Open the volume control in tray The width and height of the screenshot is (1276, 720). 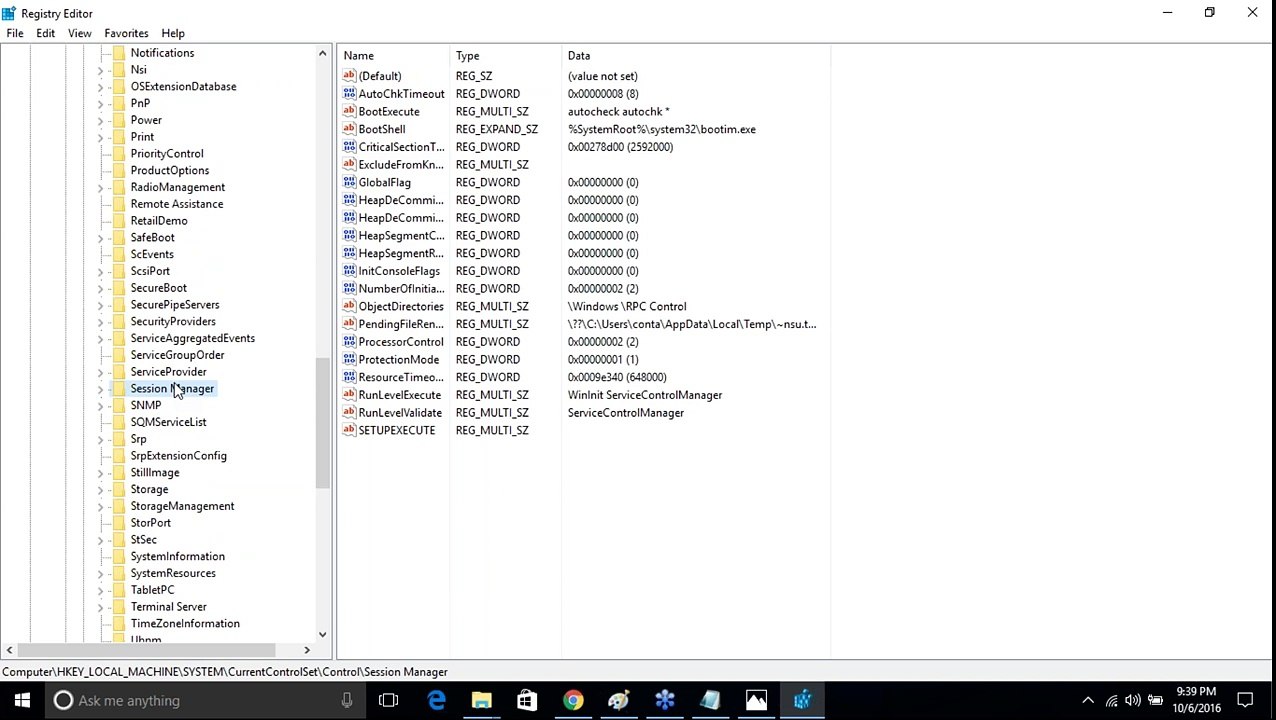pyautogui.click(x=1133, y=701)
